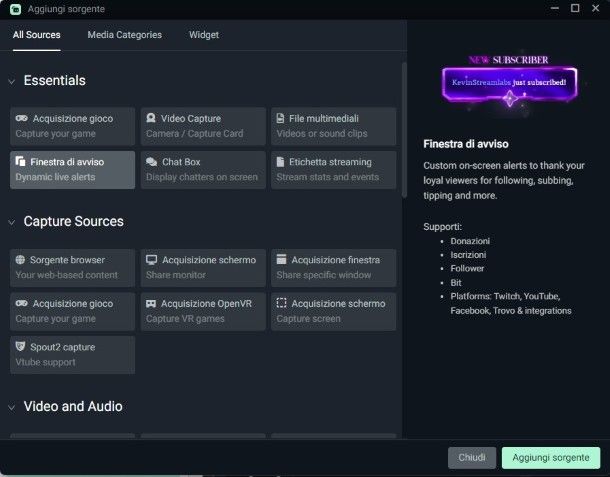The image size is (610, 477).
Task: Click the 'Bit' bullet text
Action: pyautogui.click(x=456, y=283)
